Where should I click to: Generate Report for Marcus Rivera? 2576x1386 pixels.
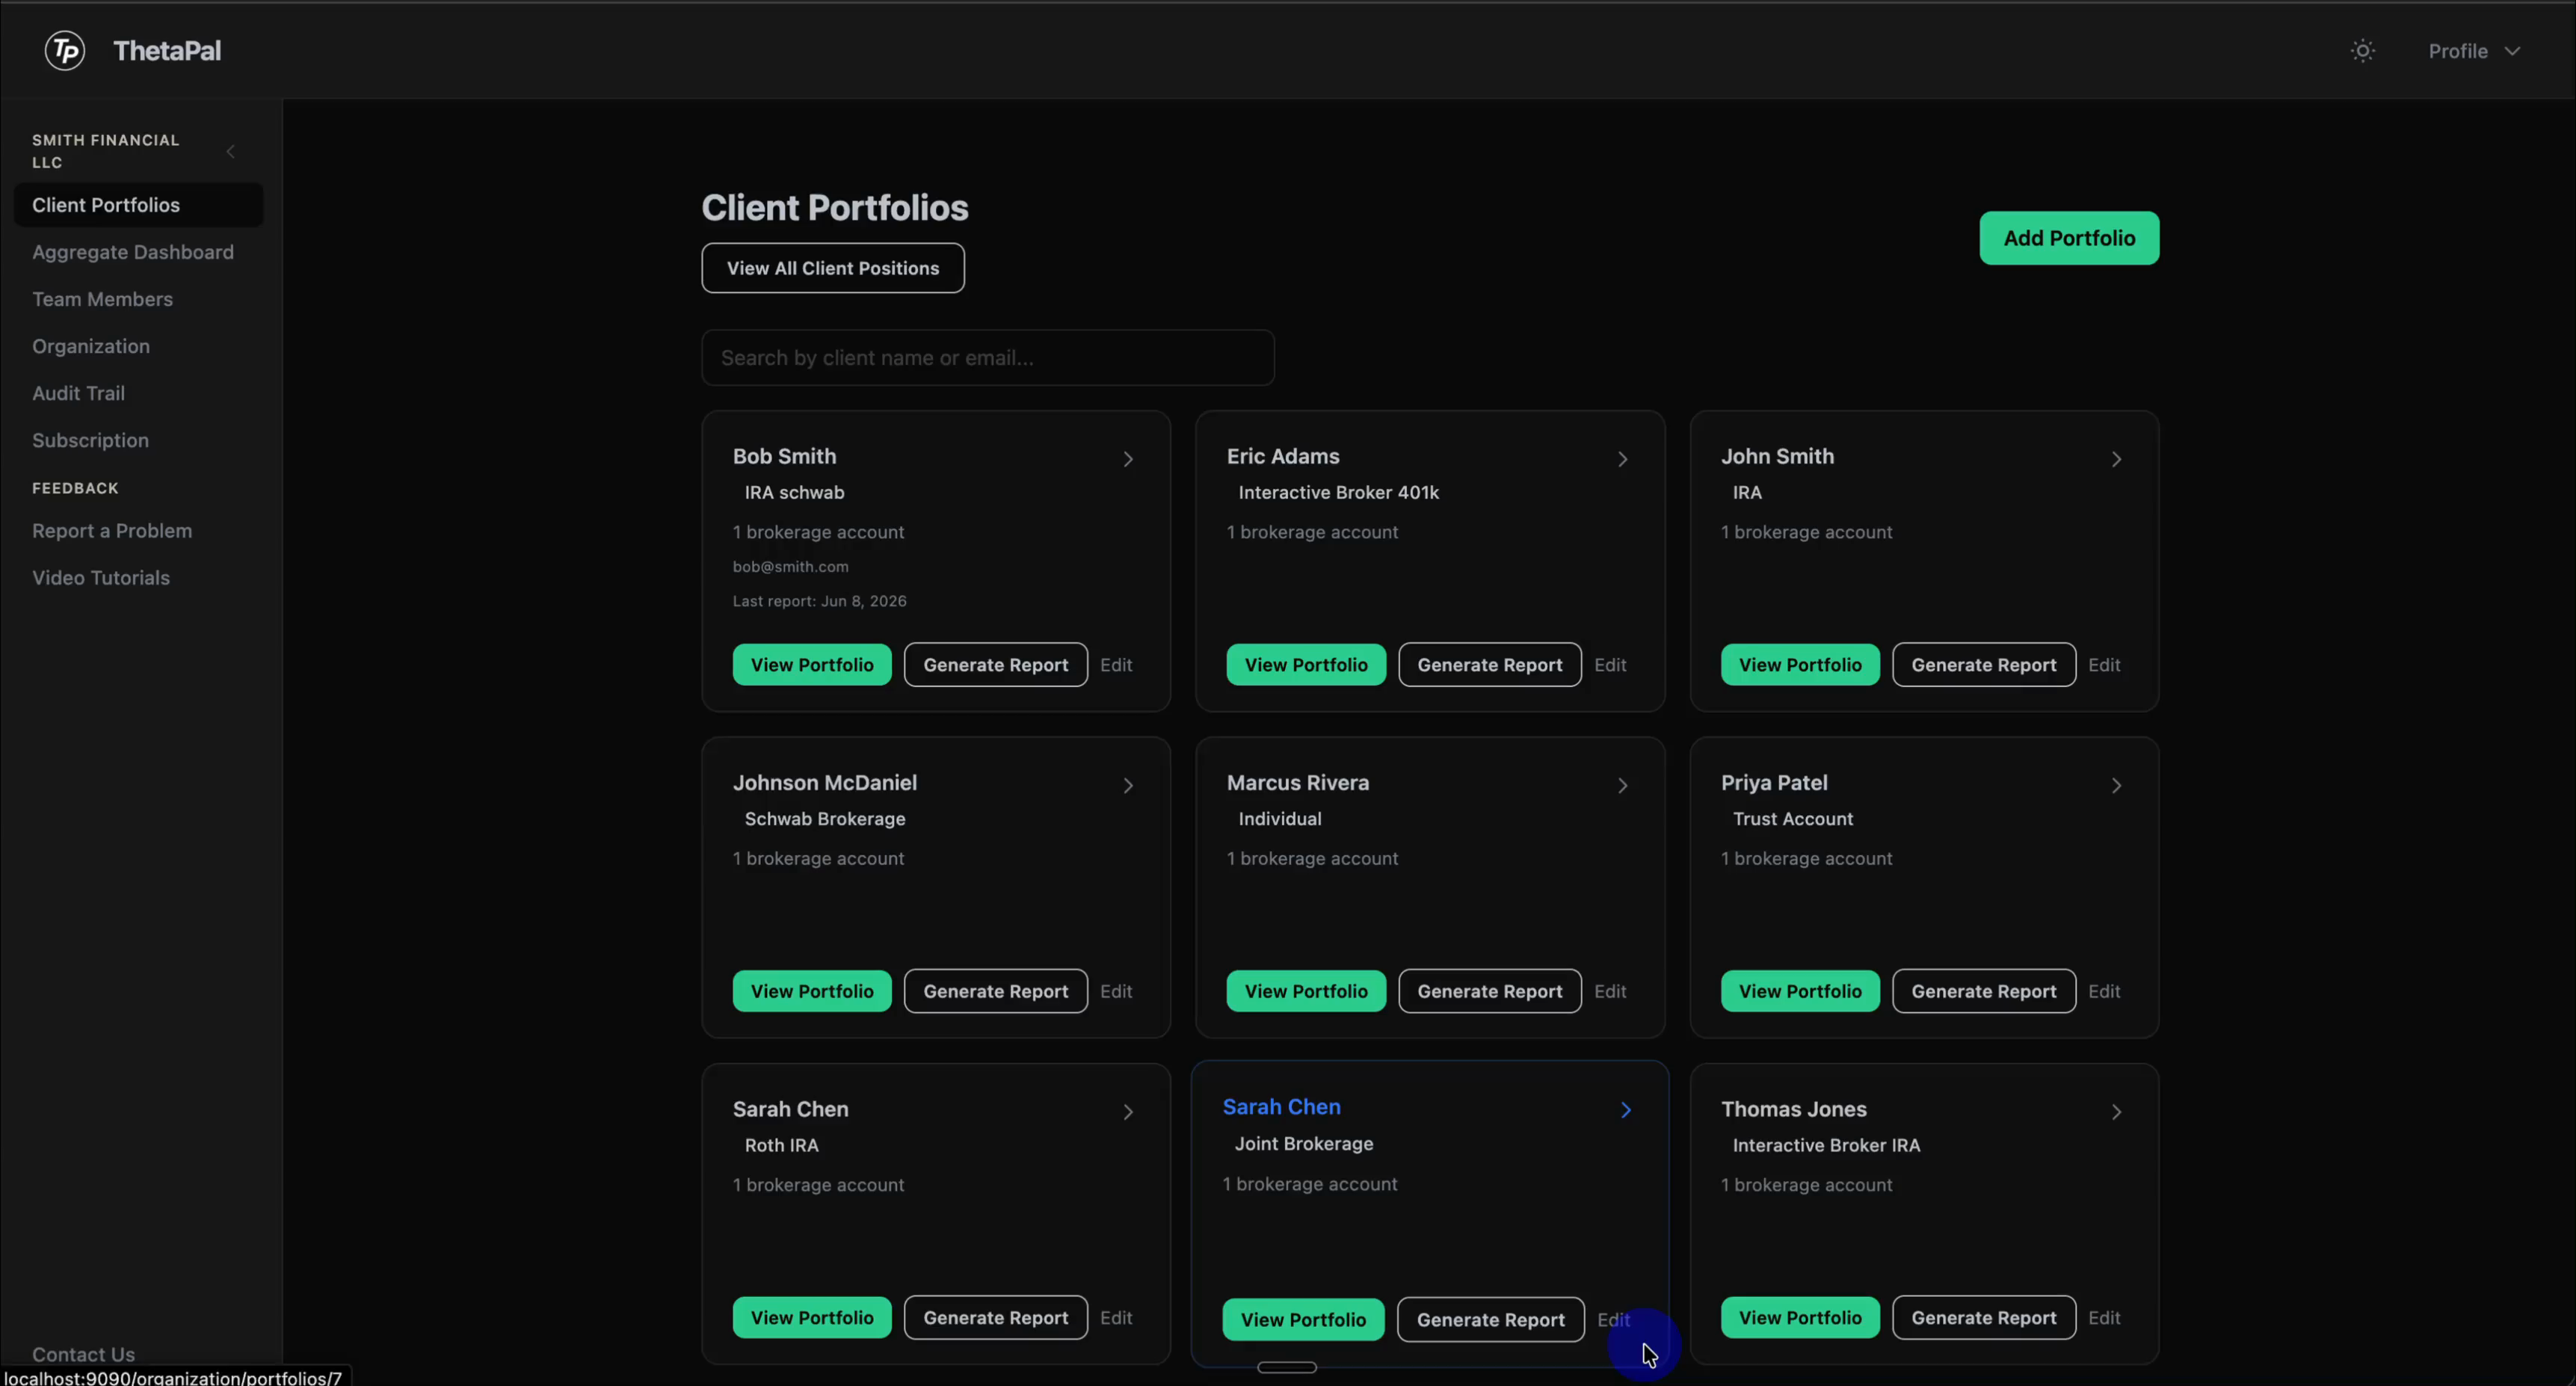1489,991
